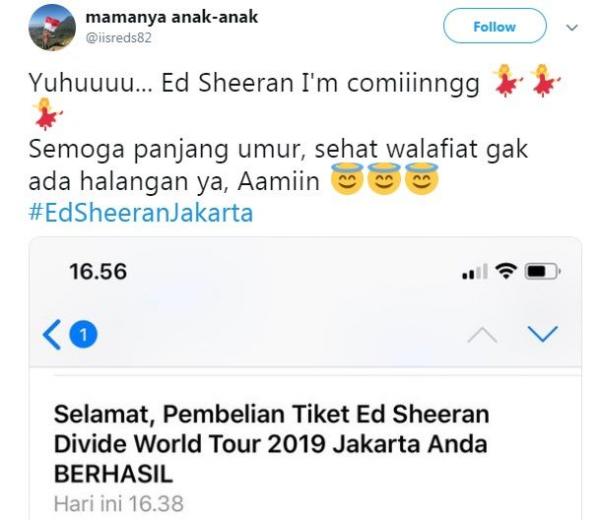The image size is (600, 520).
Task: Click the first dancing woman emoji
Action: pyautogui.click(x=507, y=80)
